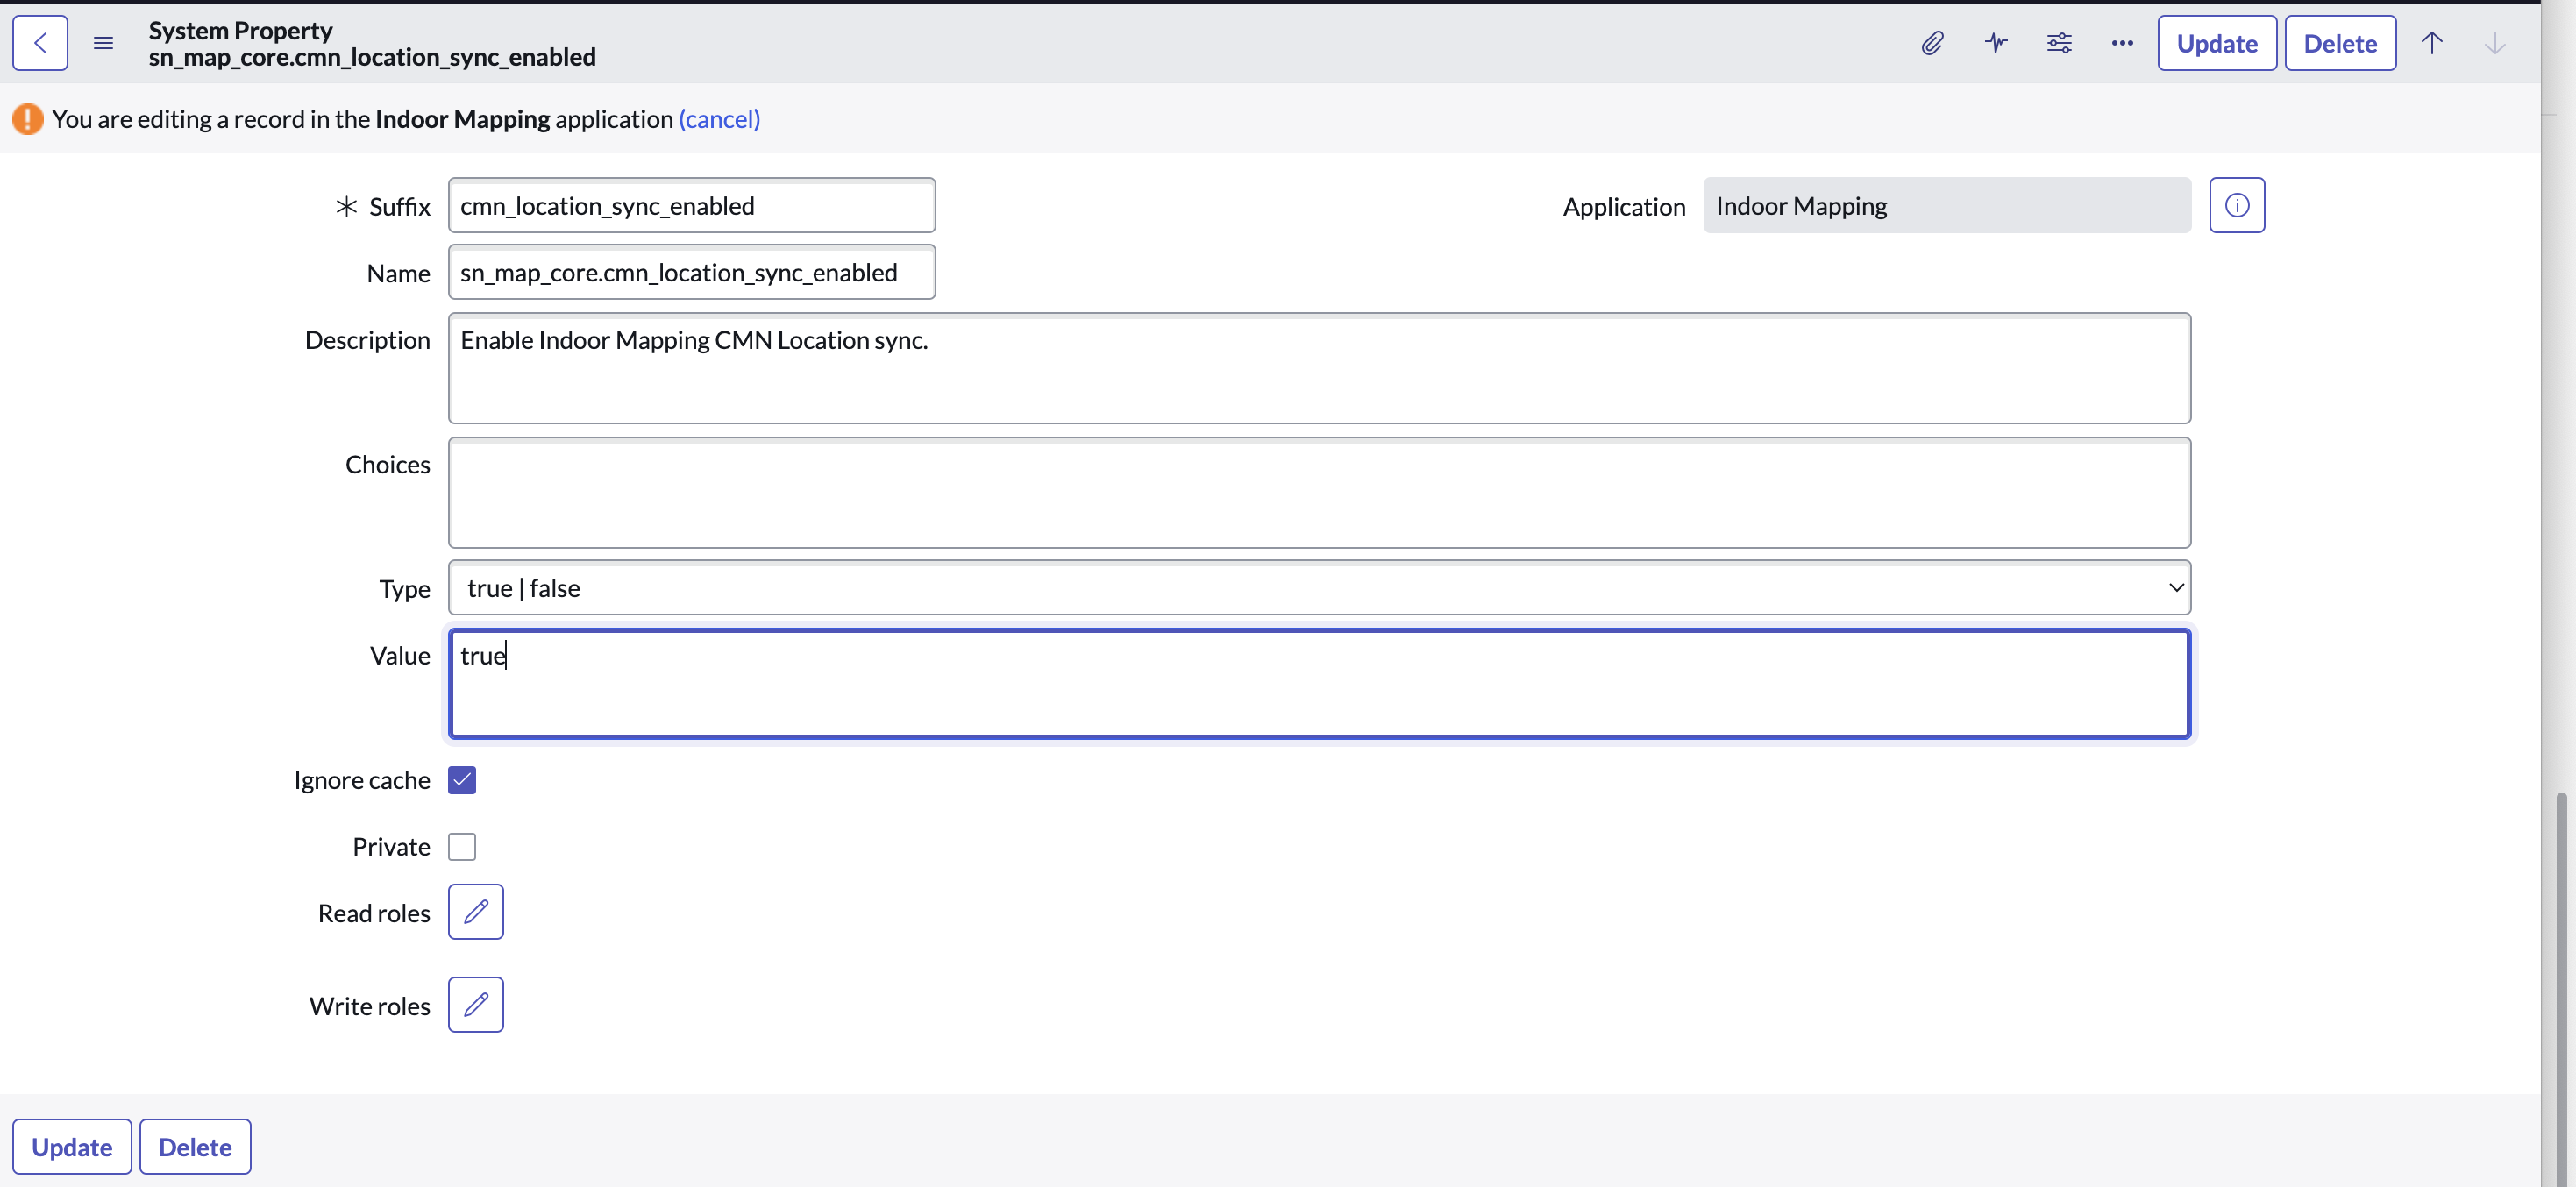Click the 'Indoor Mapping' bold banner text
2576x1187 pixels.
[x=462, y=119]
